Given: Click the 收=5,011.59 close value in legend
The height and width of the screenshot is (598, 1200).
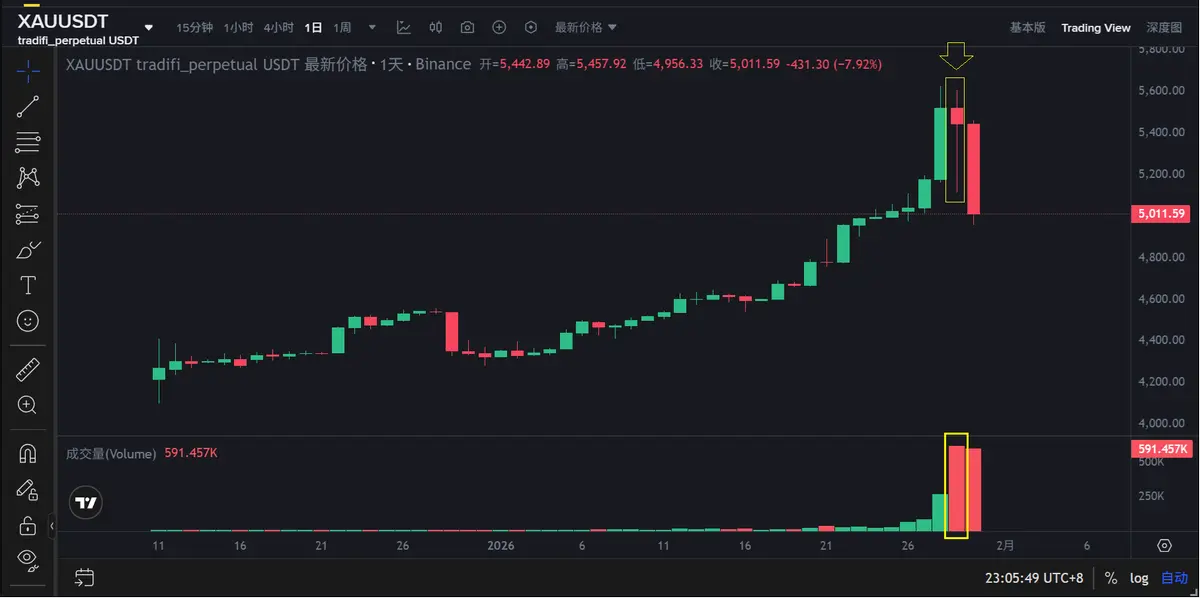Looking at the screenshot, I should 744,64.
